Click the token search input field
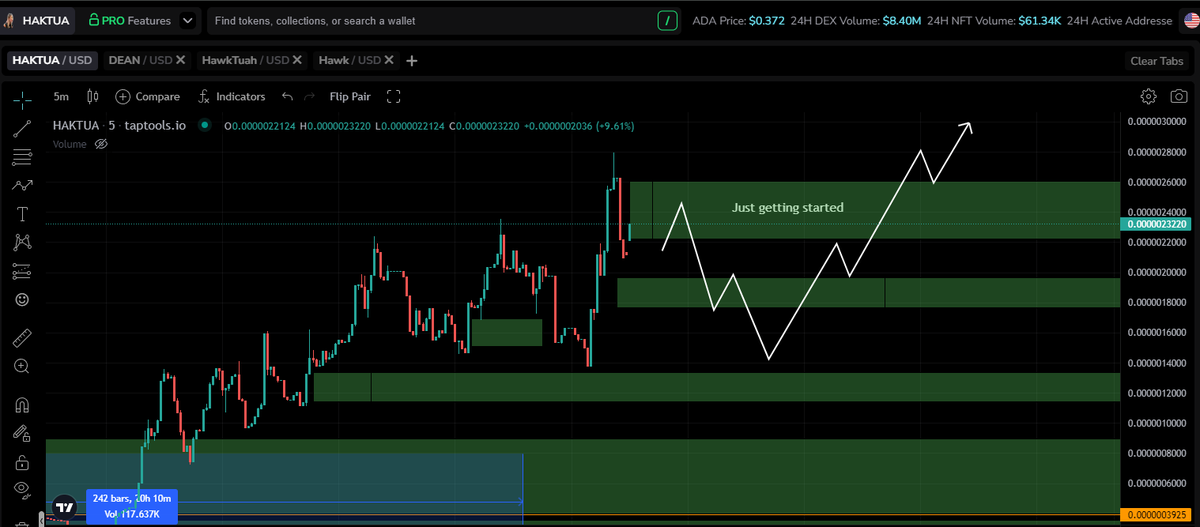 [x=430, y=20]
